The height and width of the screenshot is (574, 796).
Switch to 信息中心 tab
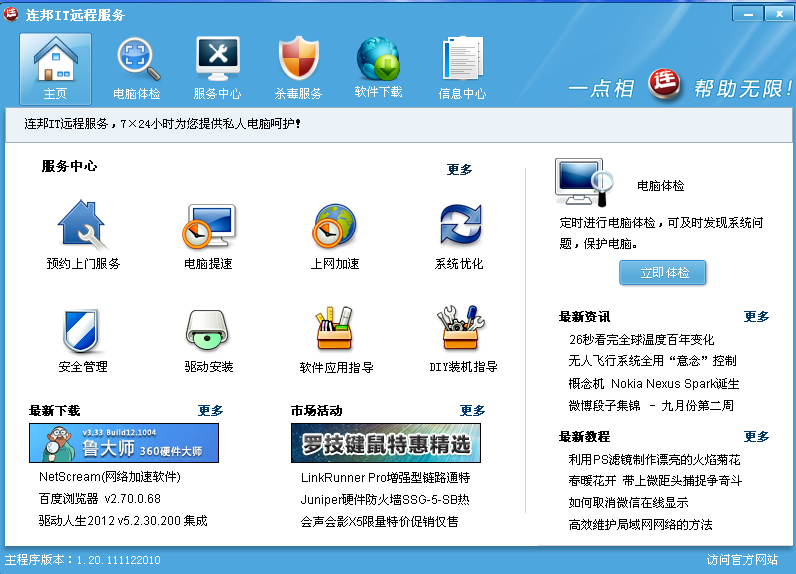coord(462,68)
